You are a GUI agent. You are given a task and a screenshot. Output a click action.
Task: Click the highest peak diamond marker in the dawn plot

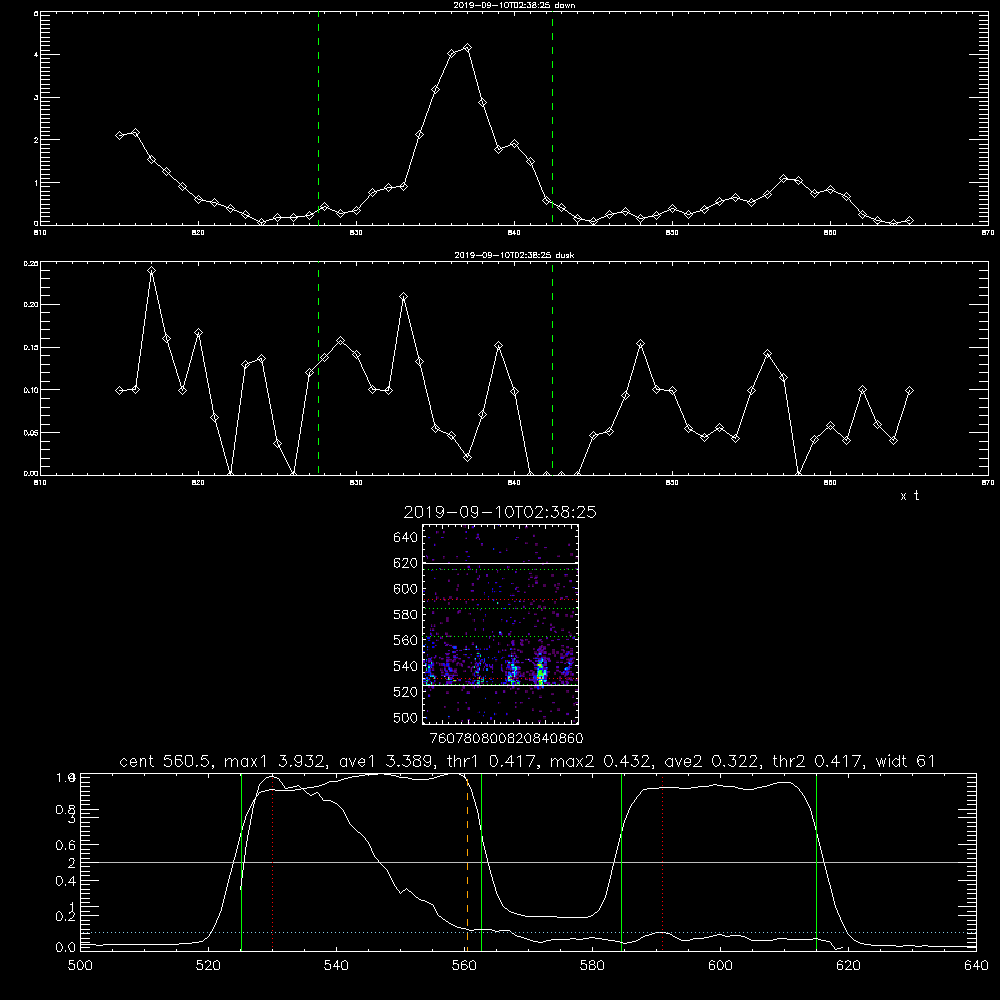coord(467,48)
